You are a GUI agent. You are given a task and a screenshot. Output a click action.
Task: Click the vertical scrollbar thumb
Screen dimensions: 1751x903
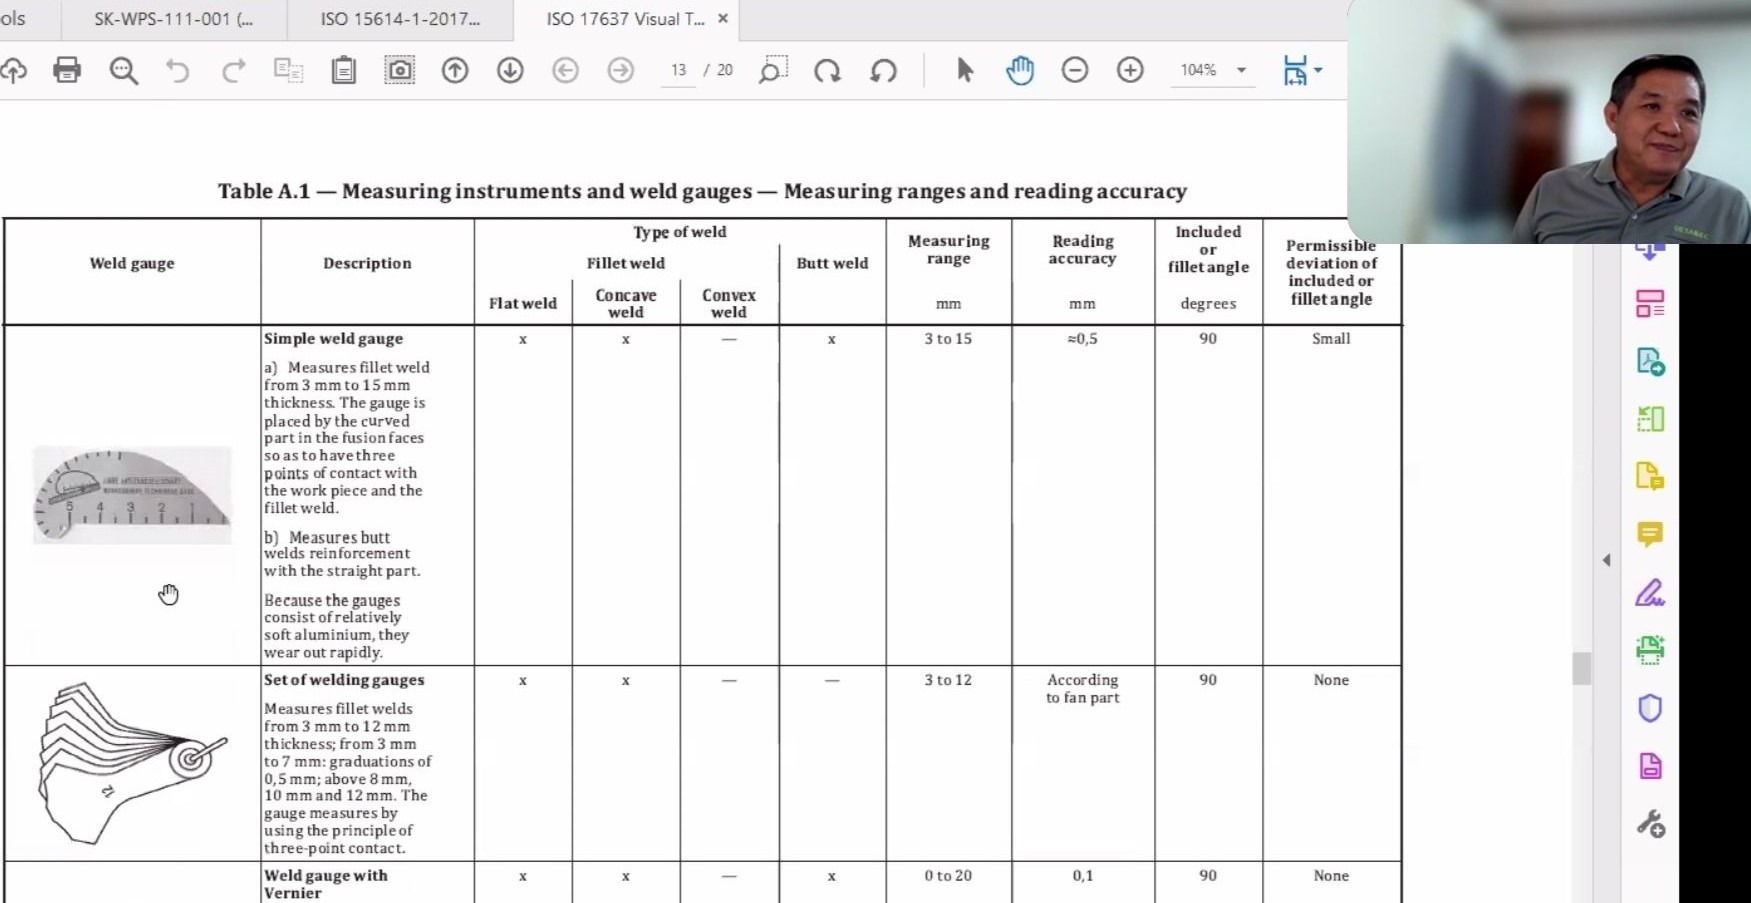(1581, 668)
